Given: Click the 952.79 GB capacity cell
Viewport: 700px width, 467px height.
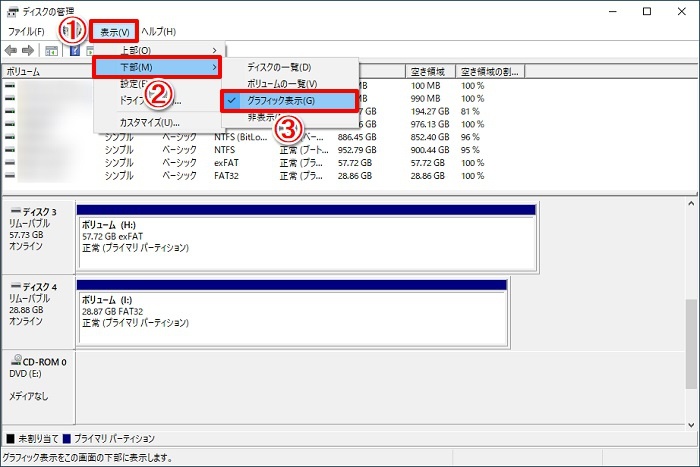Looking at the screenshot, I should [357, 150].
